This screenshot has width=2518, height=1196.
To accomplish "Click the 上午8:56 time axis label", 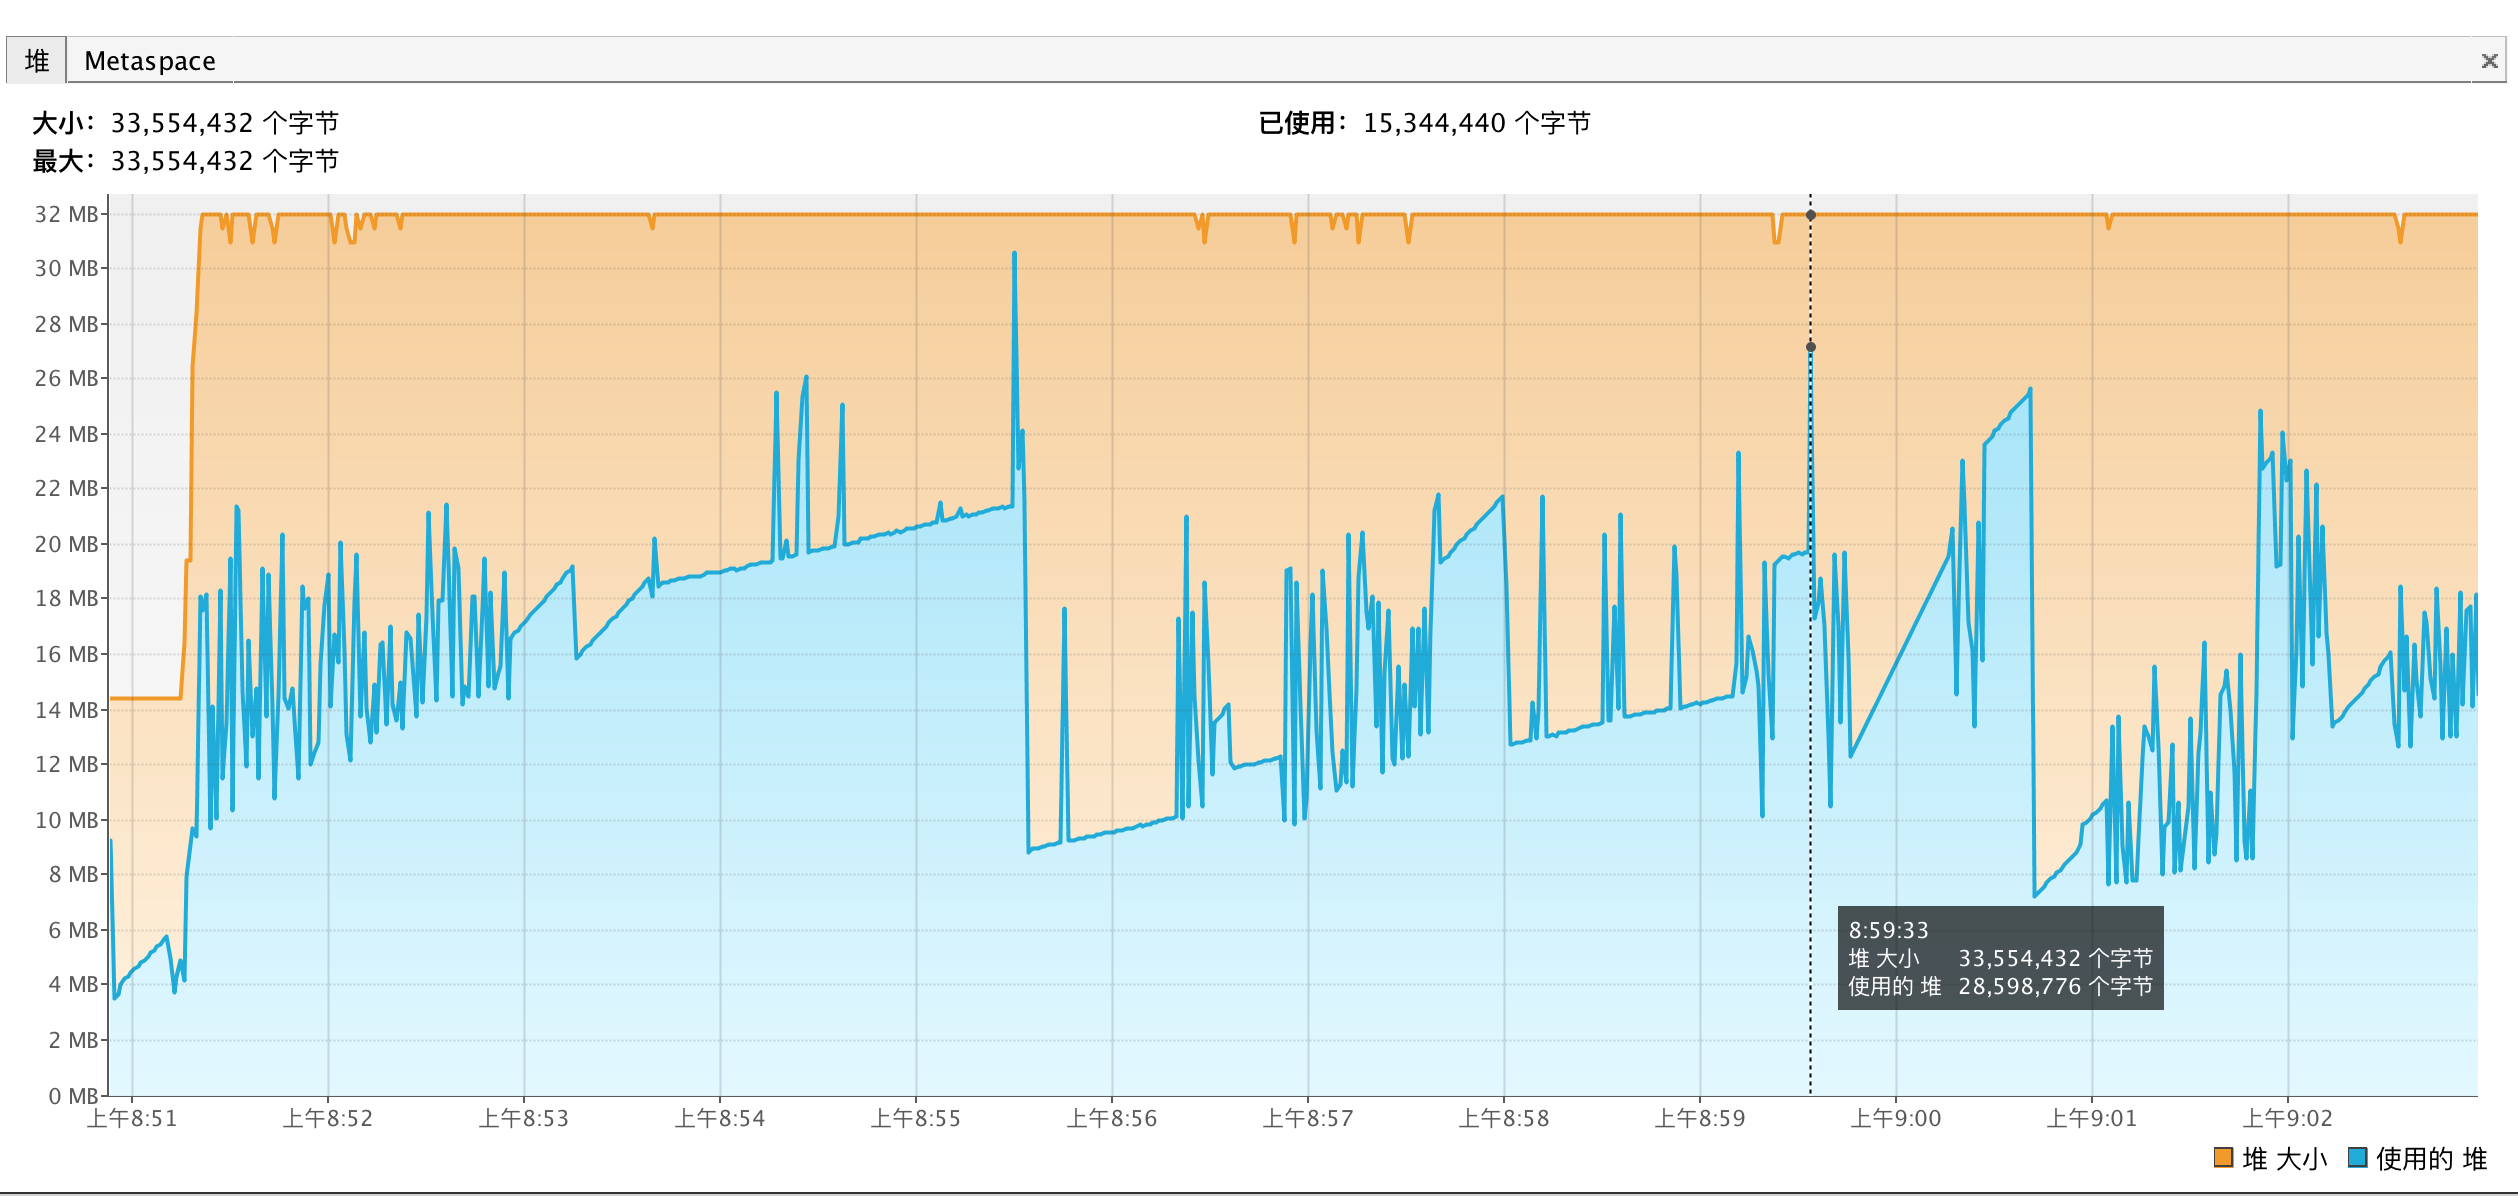I will pos(1112,1118).
